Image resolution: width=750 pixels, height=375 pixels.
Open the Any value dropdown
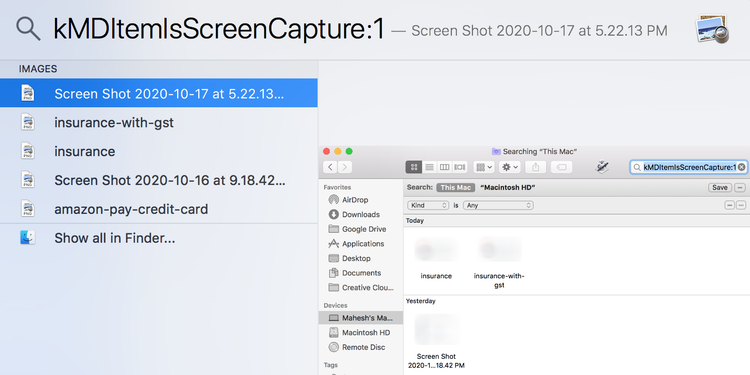coord(498,205)
